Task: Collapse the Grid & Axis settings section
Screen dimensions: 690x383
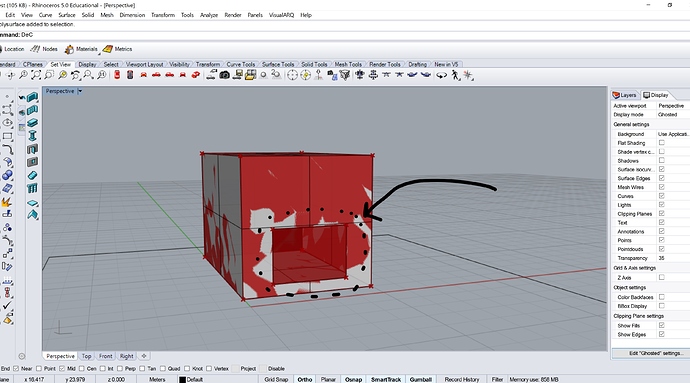Action: 635,268
